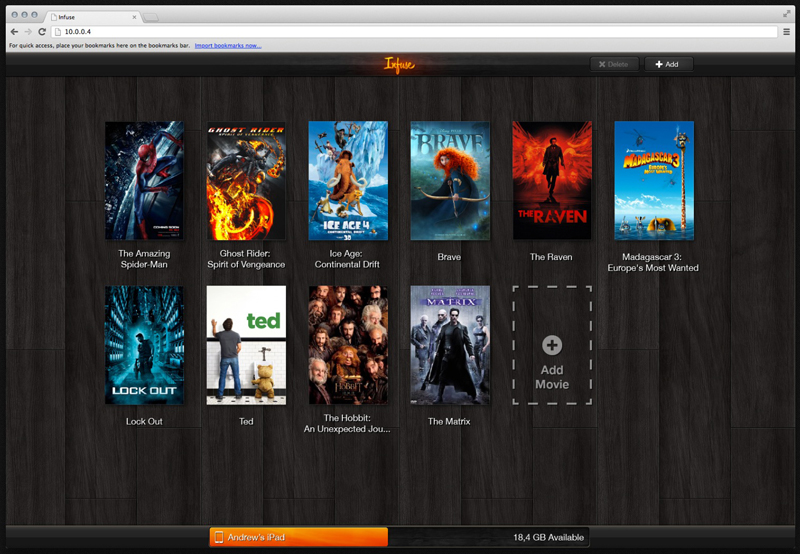Click 'The Hobbit: An Unexpected Jou...' title
The height and width of the screenshot is (554, 800).
click(347, 423)
